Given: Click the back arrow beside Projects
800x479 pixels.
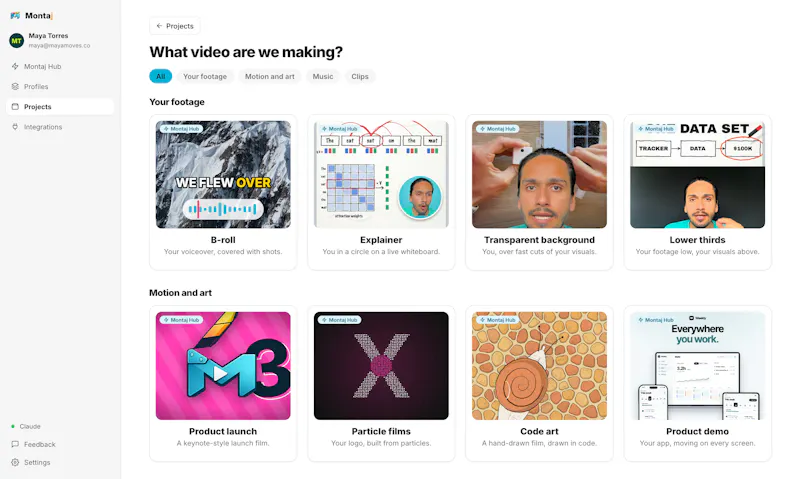Looking at the screenshot, I should (159, 26).
